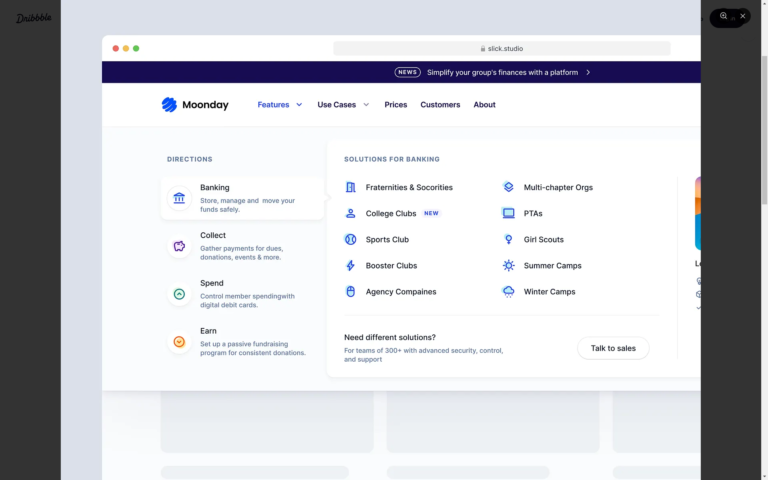Expand the Use Cases dropdown chevron
This screenshot has height=480, width=768.
tap(366, 104)
